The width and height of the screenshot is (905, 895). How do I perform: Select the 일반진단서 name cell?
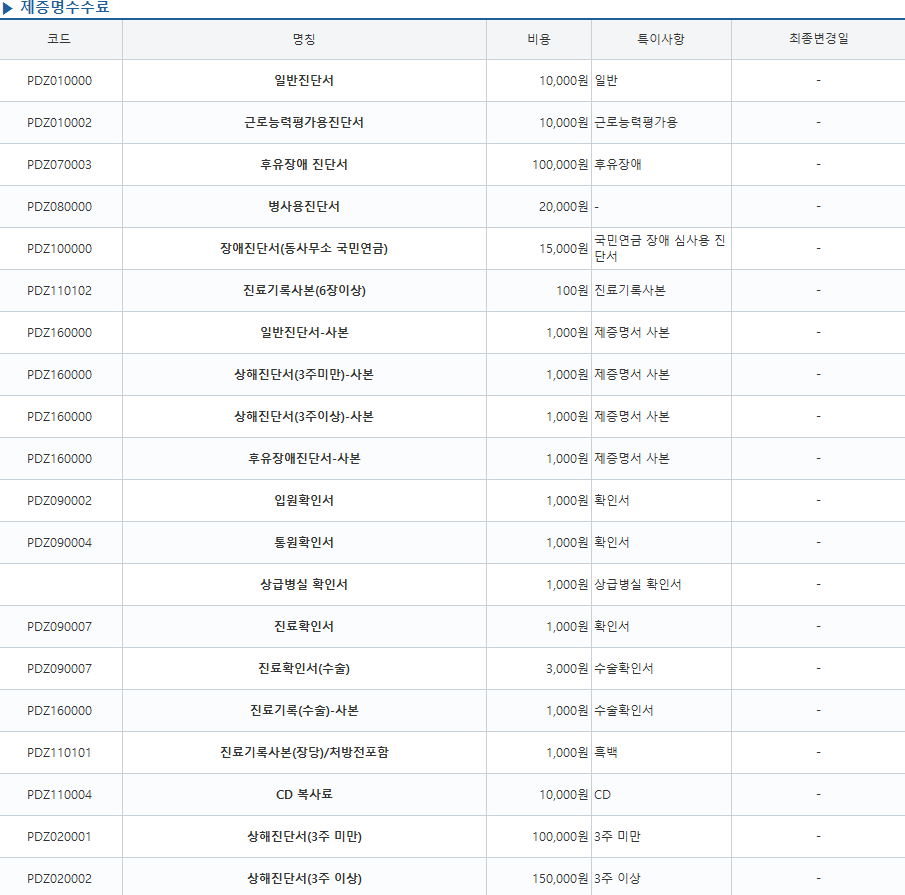304,80
